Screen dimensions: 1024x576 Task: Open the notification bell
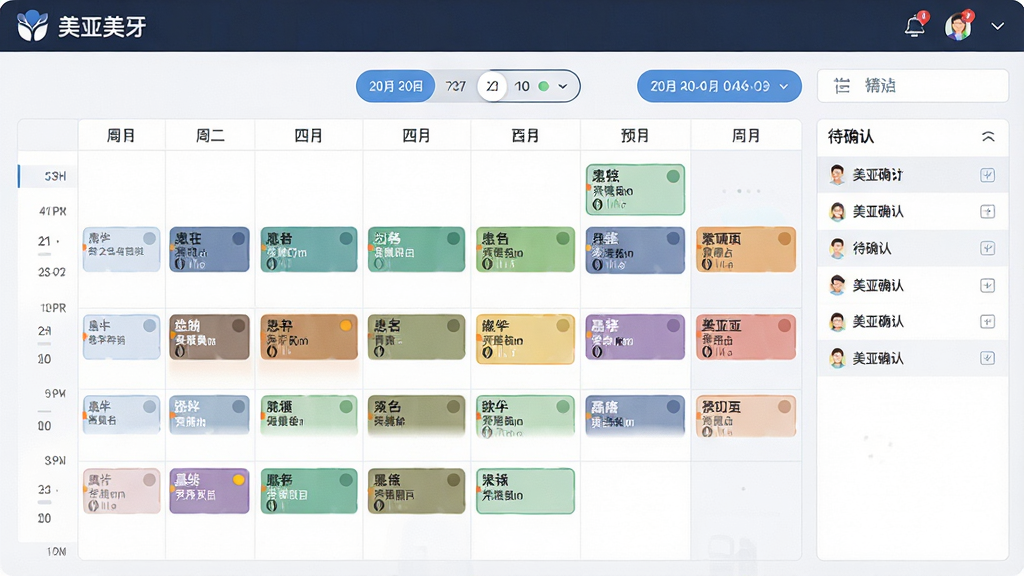click(x=914, y=26)
